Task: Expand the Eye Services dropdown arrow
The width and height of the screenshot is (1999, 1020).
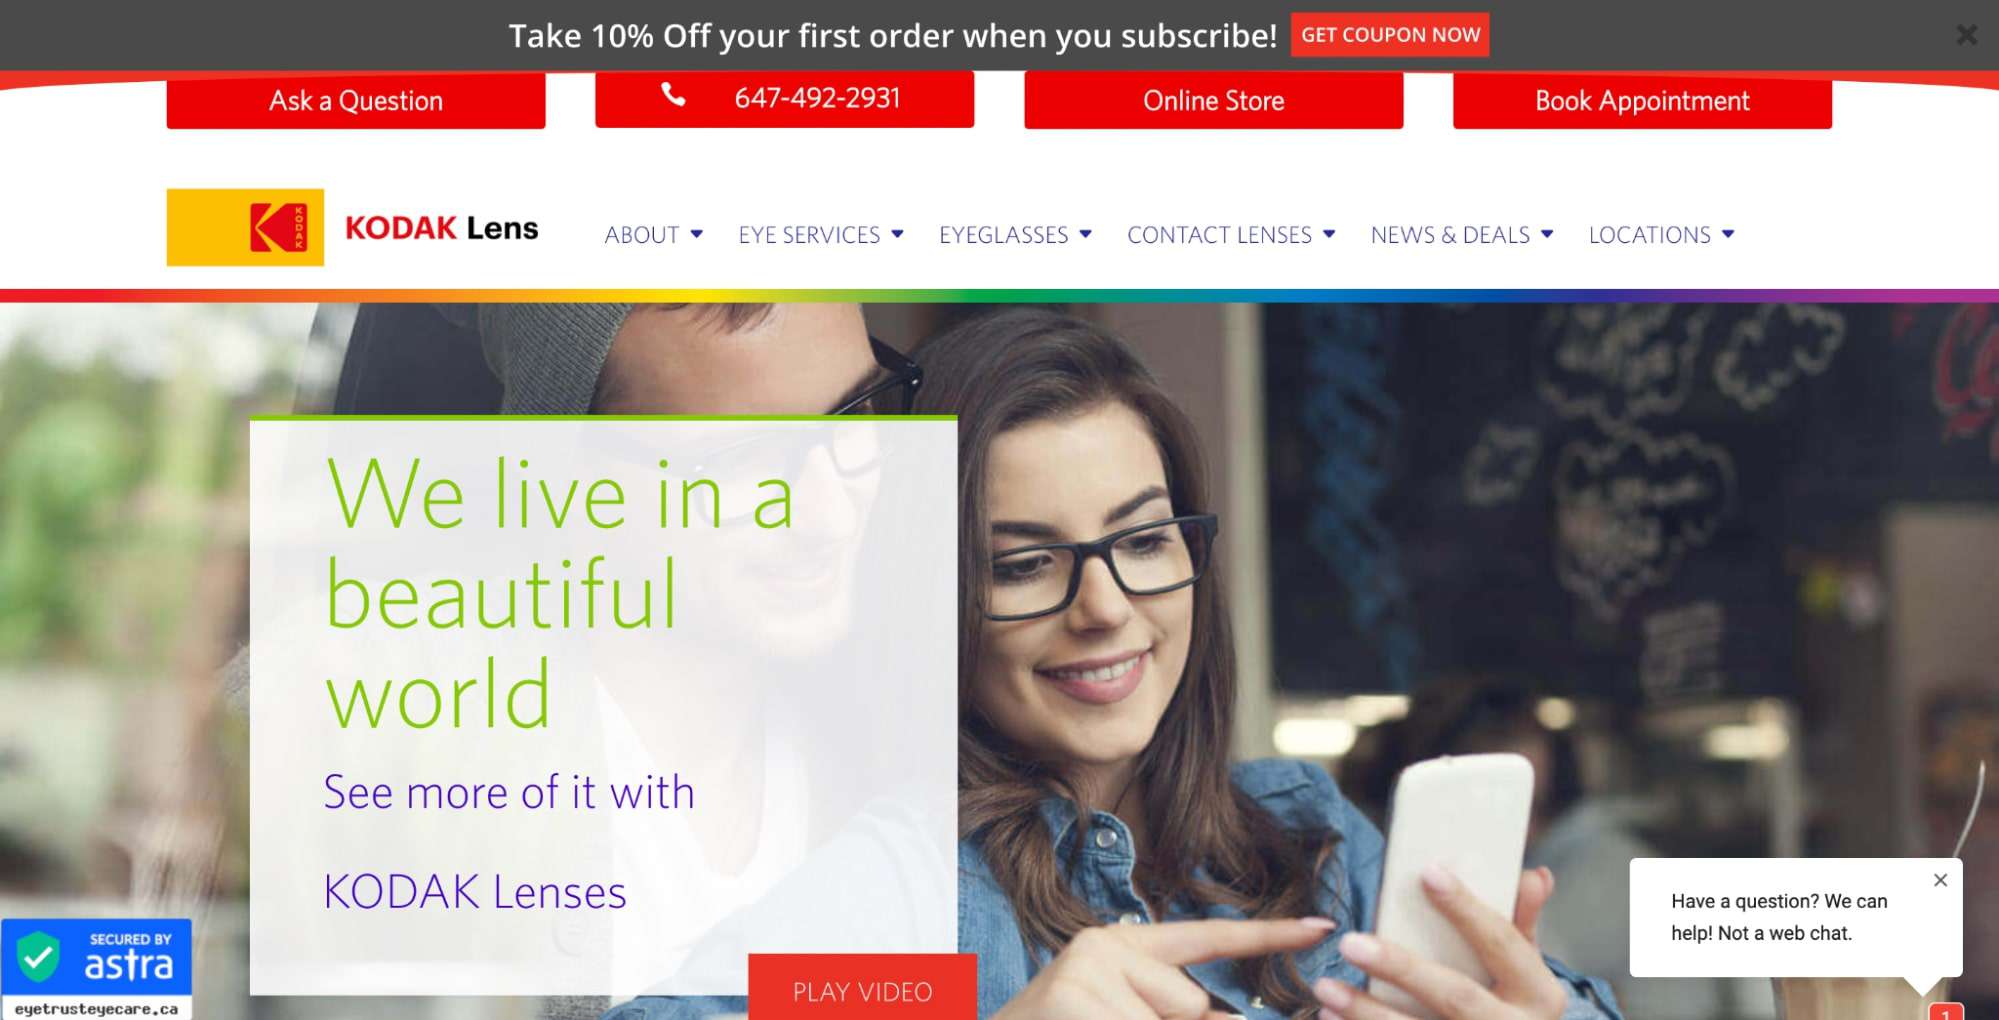Action: click(x=897, y=234)
